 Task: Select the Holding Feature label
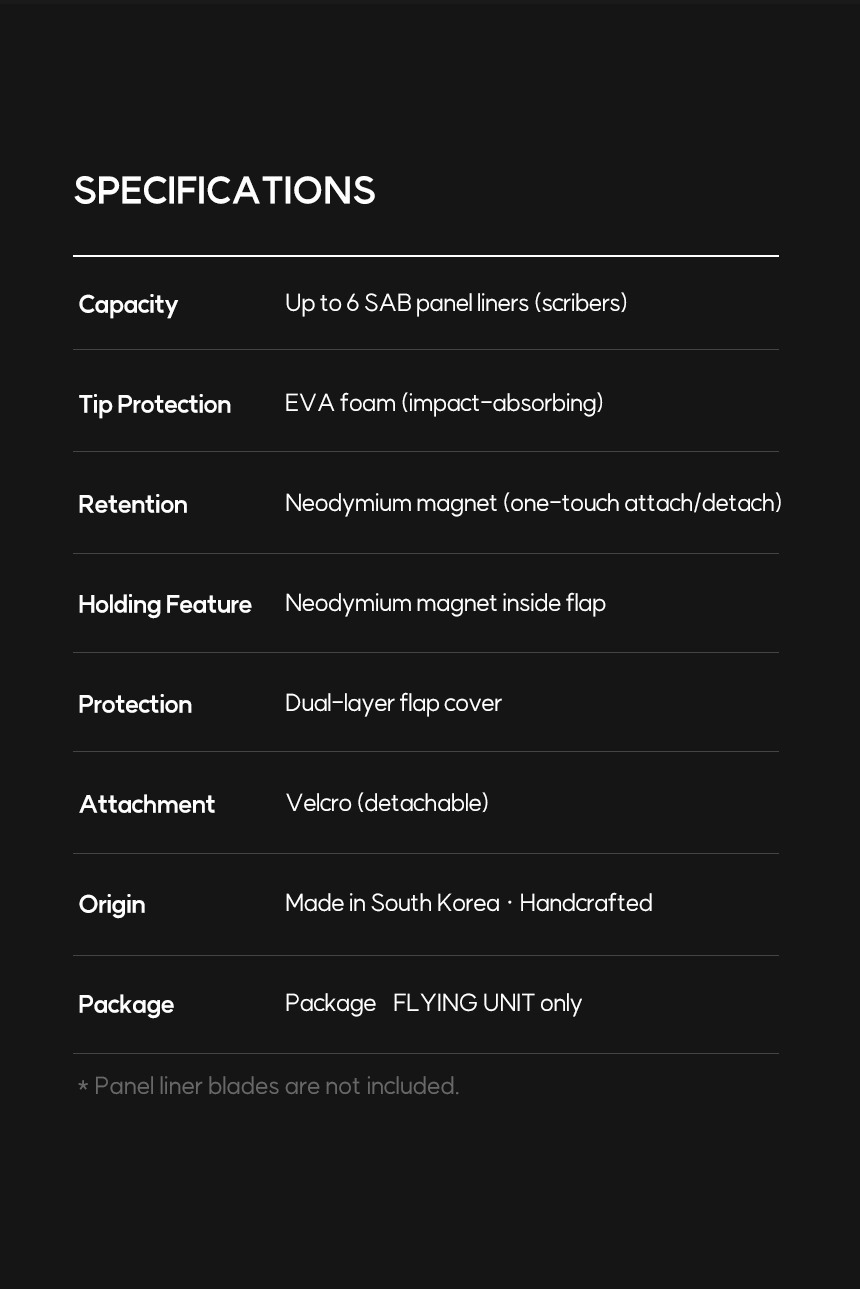click(165, 604)
